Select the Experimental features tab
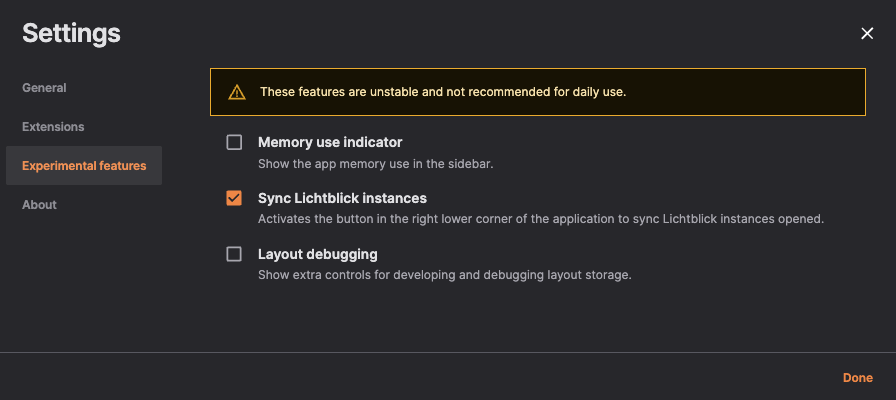The image size is (896, 400). click(x=84, y=166)
